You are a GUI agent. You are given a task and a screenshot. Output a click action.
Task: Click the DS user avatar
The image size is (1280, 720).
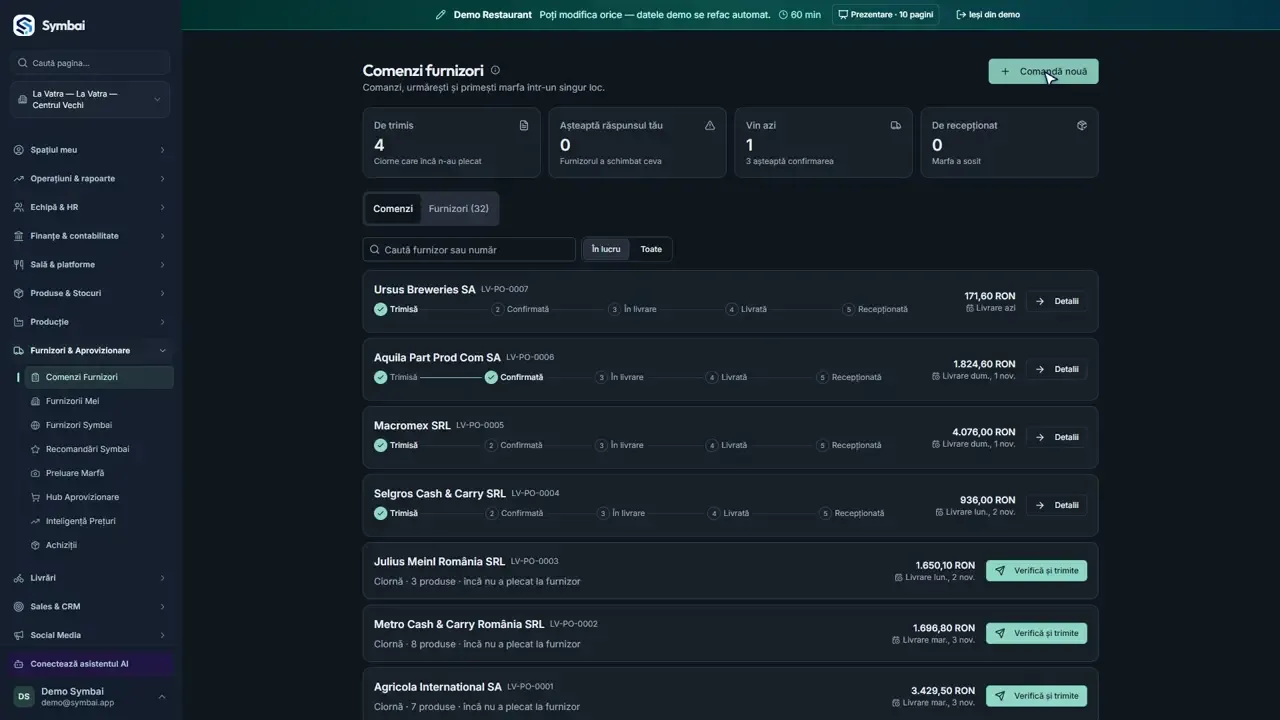(24, 697)
